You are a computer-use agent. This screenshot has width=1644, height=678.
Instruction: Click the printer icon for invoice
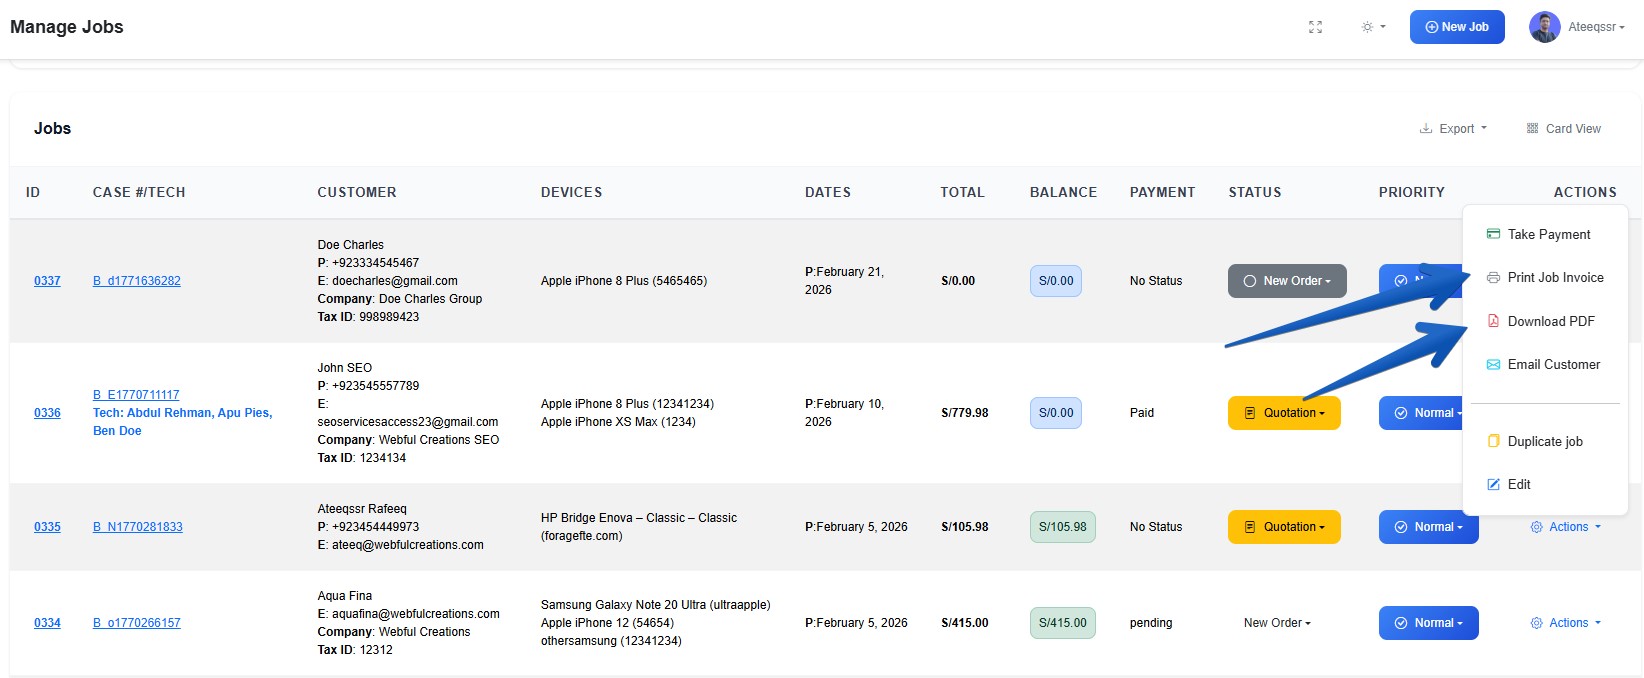[x=1493, y=277]
